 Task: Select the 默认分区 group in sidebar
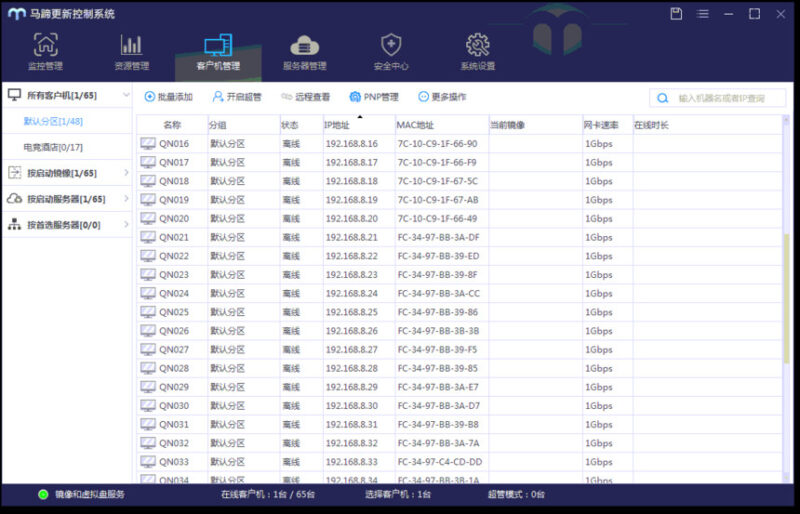[53, 121]
